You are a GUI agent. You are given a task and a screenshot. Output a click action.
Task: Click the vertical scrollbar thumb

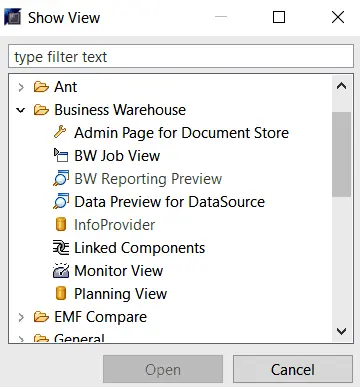(341, 154)
